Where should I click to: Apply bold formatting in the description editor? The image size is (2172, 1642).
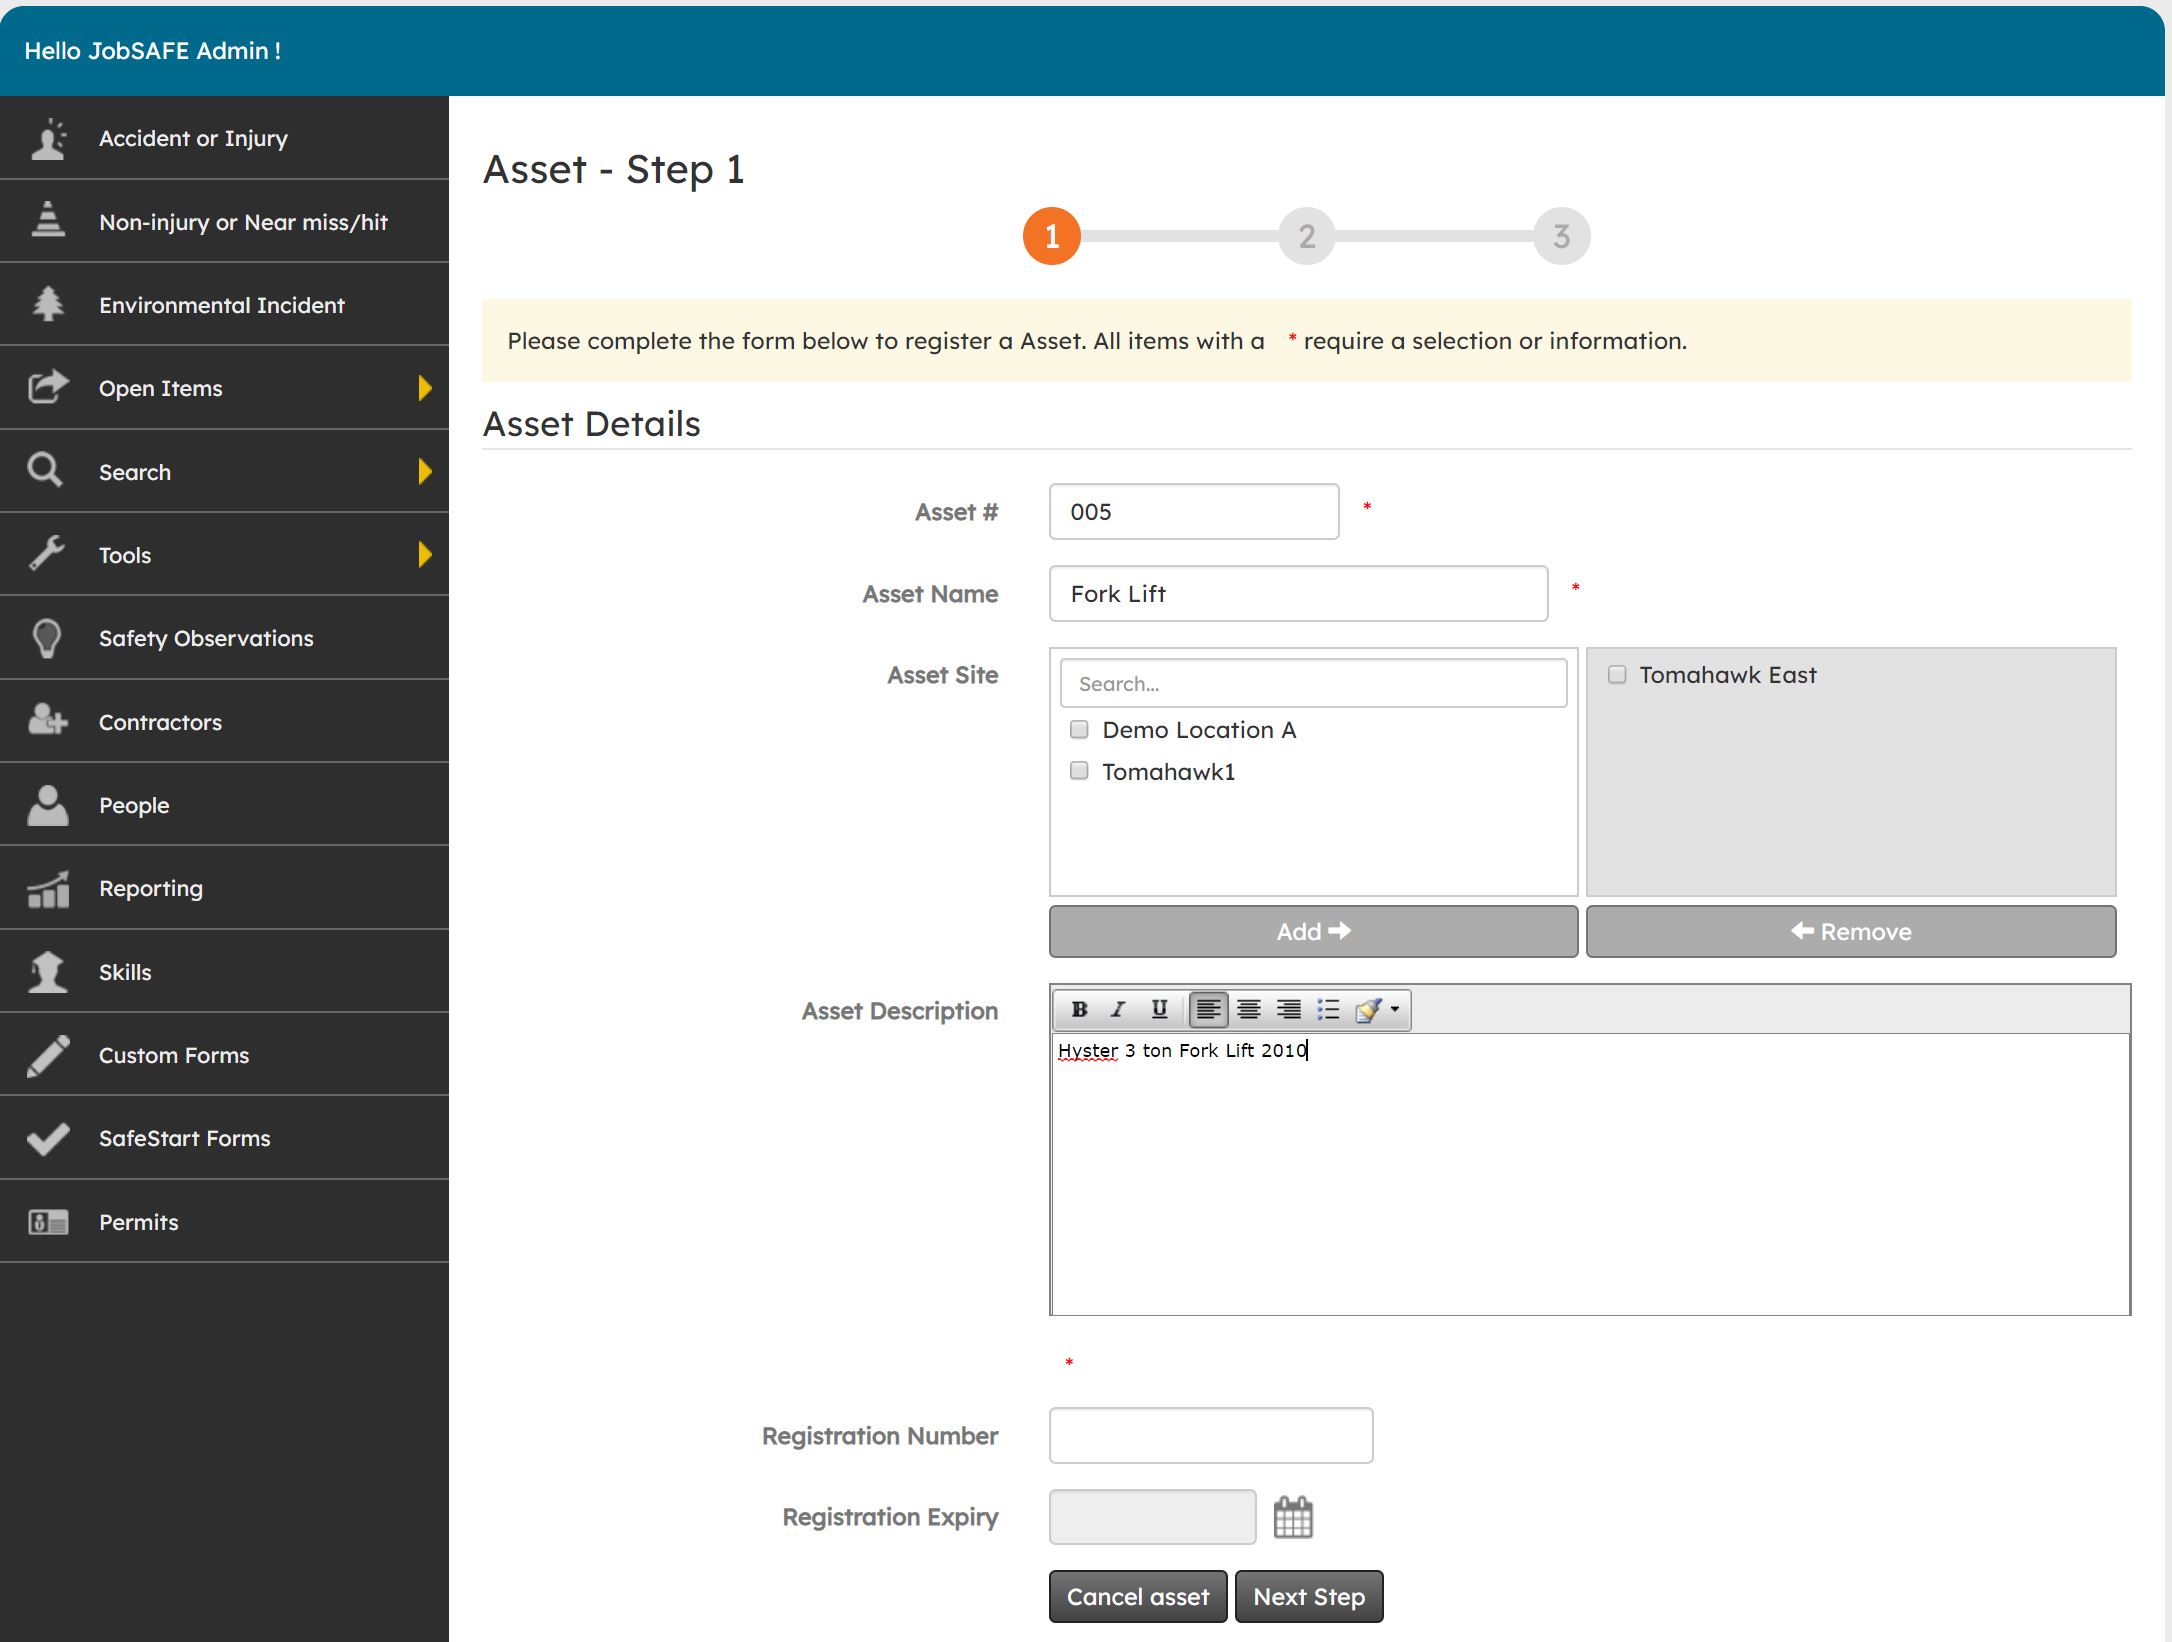[x=1080, y=1009]
